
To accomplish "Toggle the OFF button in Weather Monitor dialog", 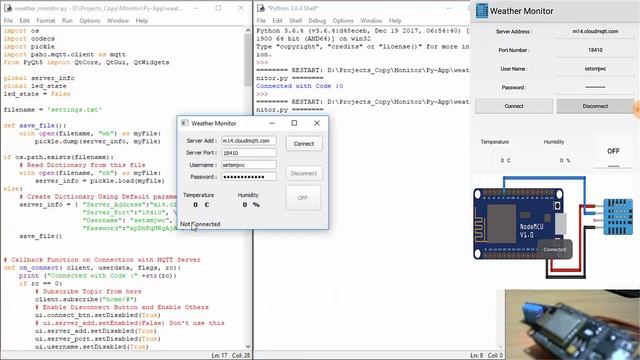I will point(303,198).
